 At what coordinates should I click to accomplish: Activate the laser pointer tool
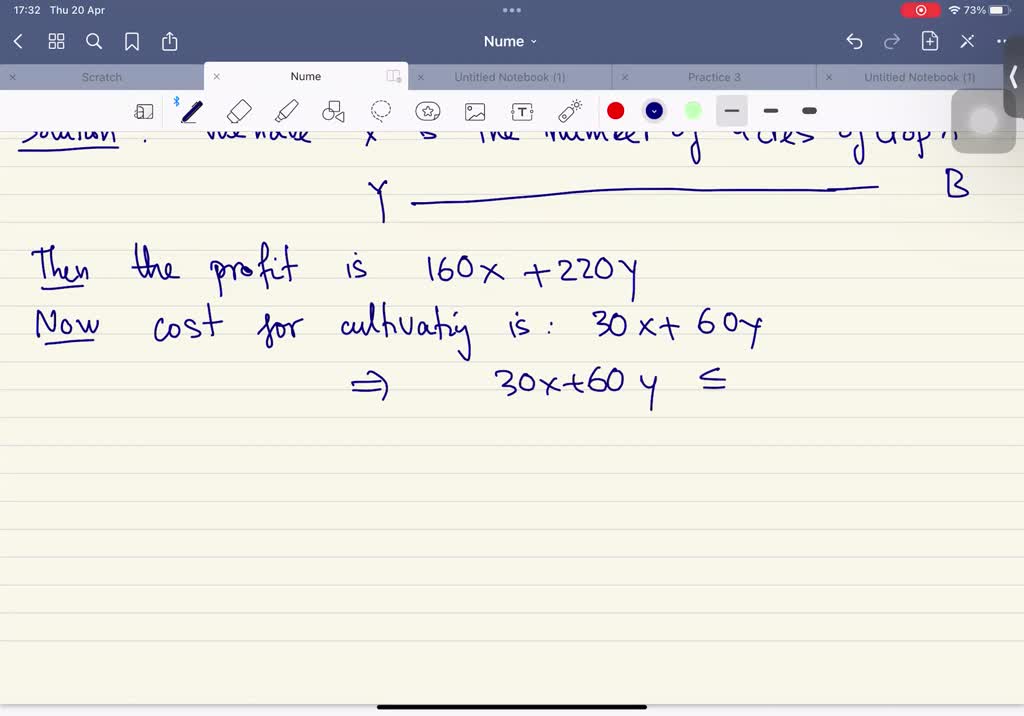pyautogui.click(x=569, y=110)
